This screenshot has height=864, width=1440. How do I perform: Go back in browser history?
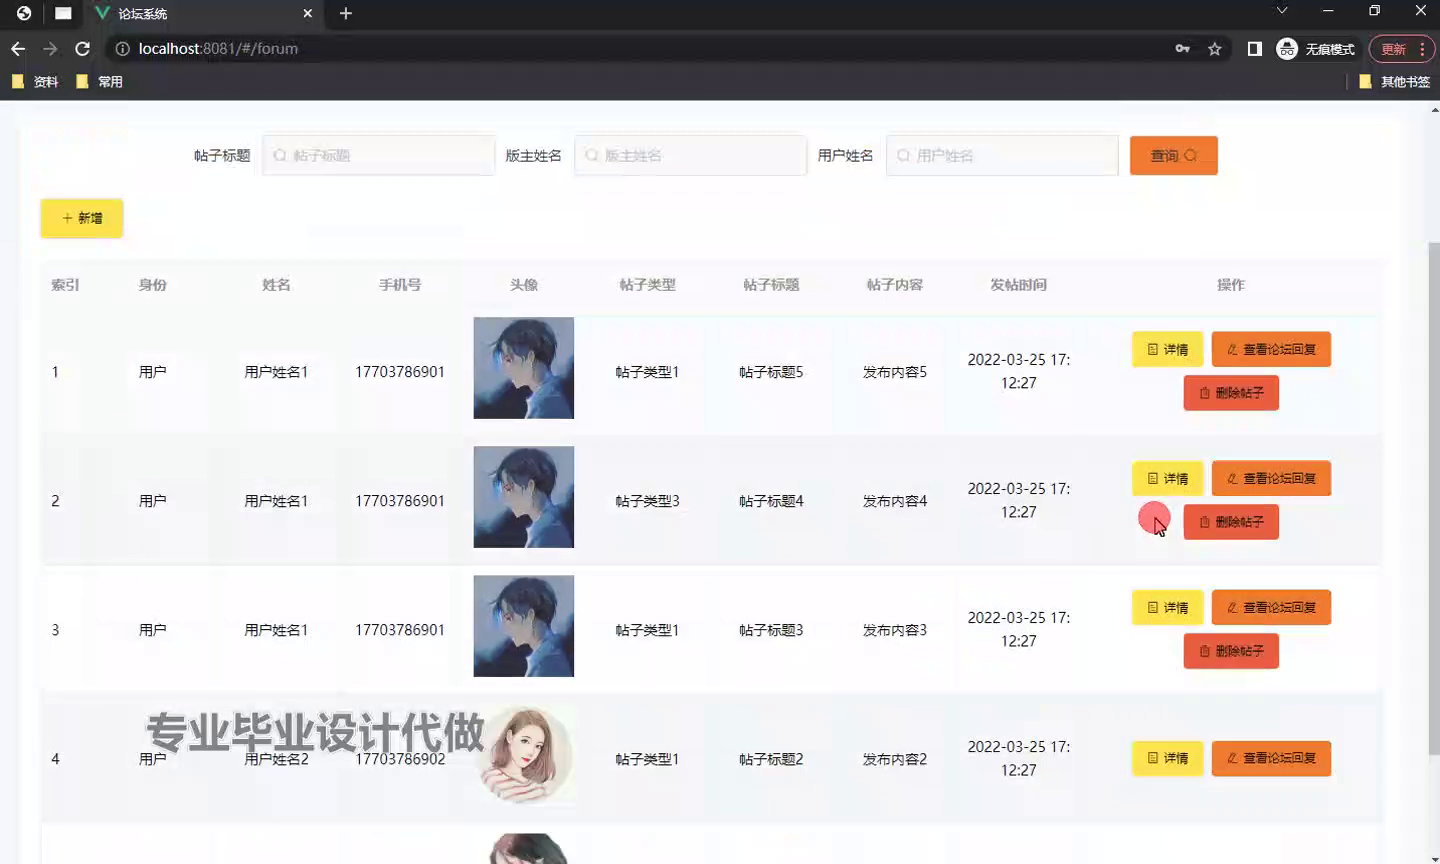(x=18, y=48)
